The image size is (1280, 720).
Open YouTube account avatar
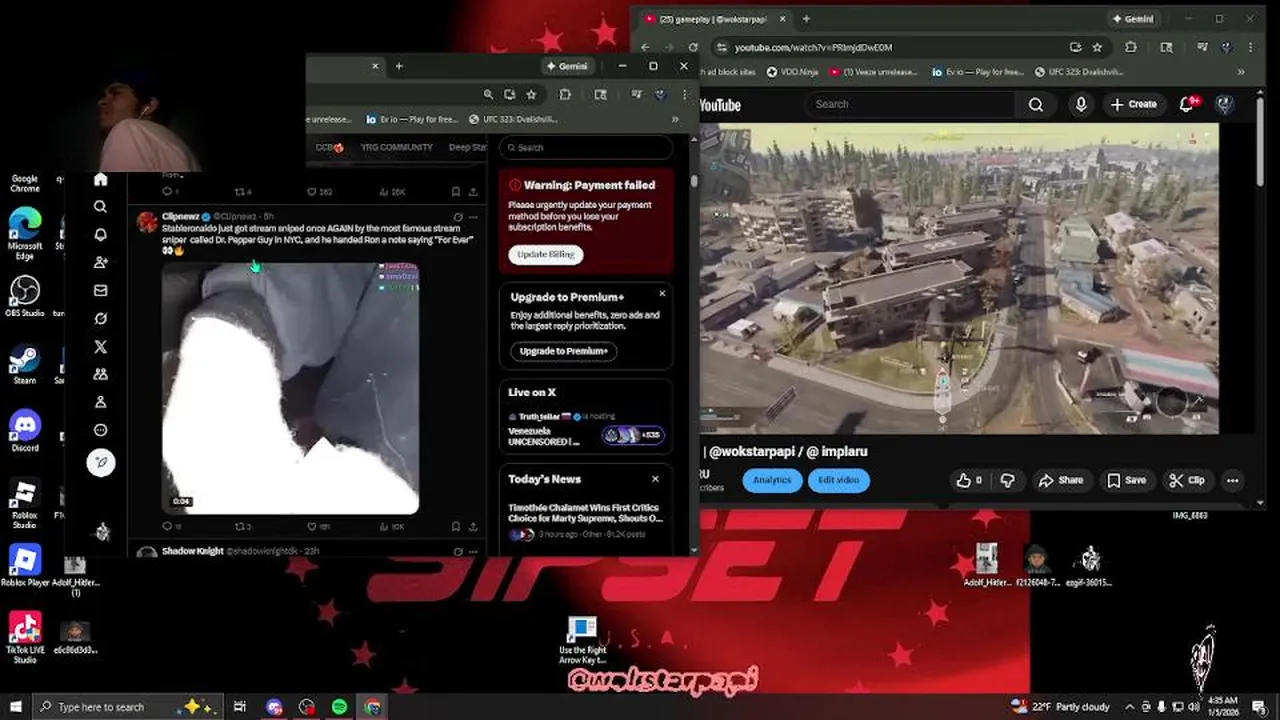click(x=1224, y=104)
